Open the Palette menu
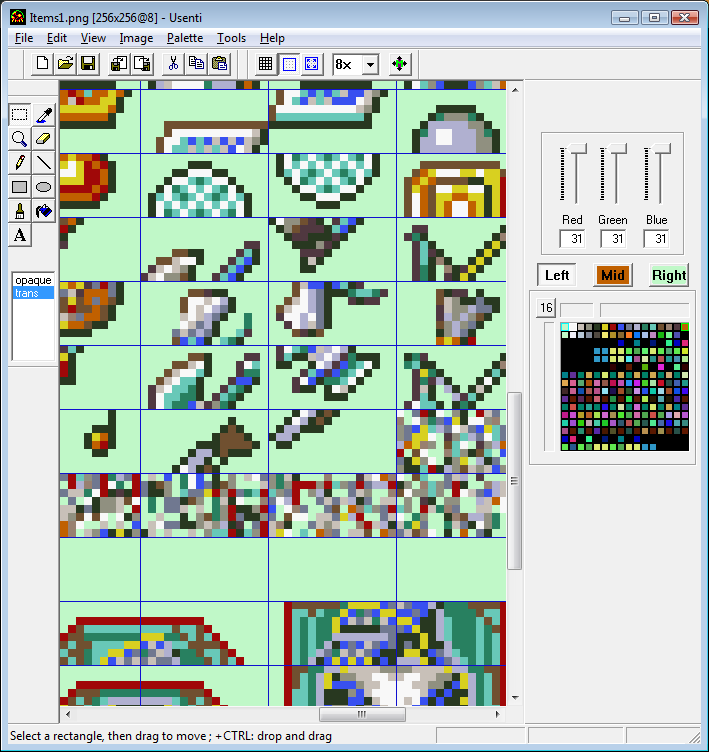 point(185,38)
